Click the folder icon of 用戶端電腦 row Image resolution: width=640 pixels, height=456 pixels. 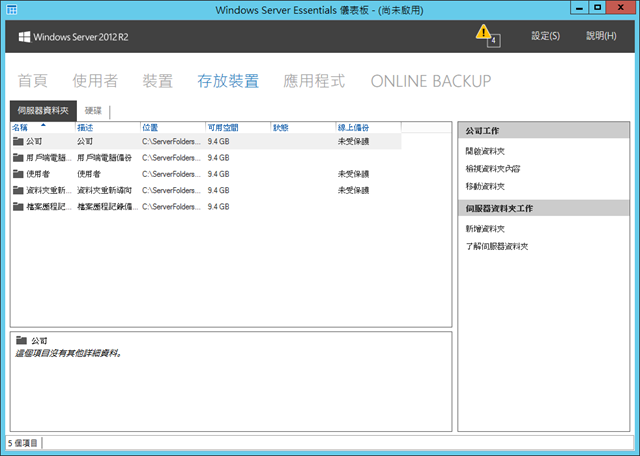(x=18, y=158)
